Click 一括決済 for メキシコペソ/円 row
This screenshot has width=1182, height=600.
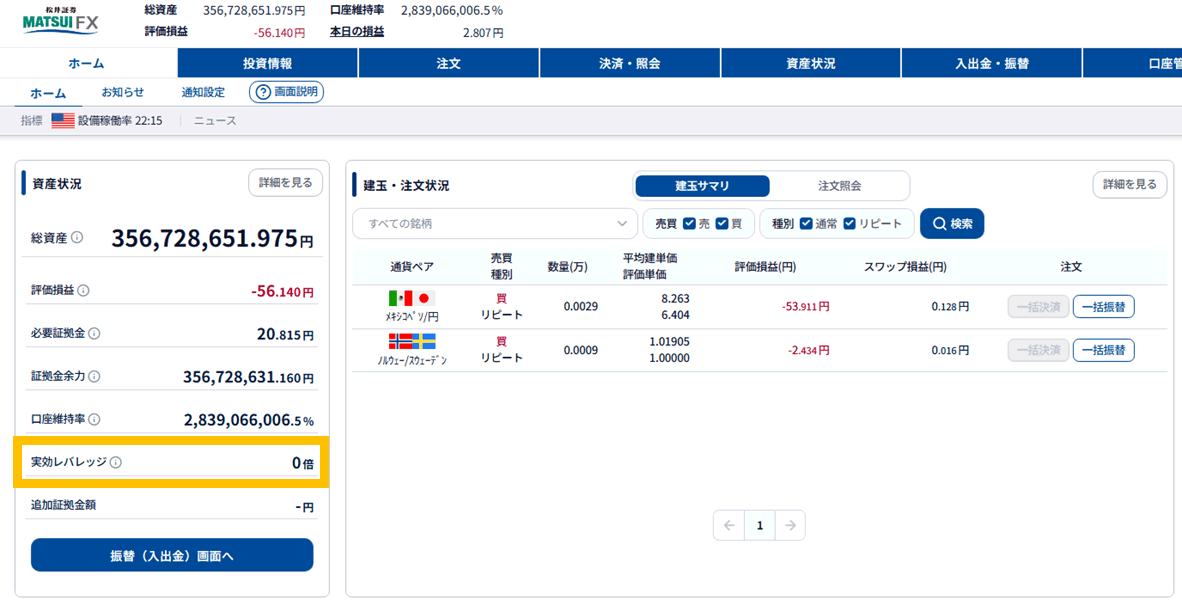(1038, 307)
